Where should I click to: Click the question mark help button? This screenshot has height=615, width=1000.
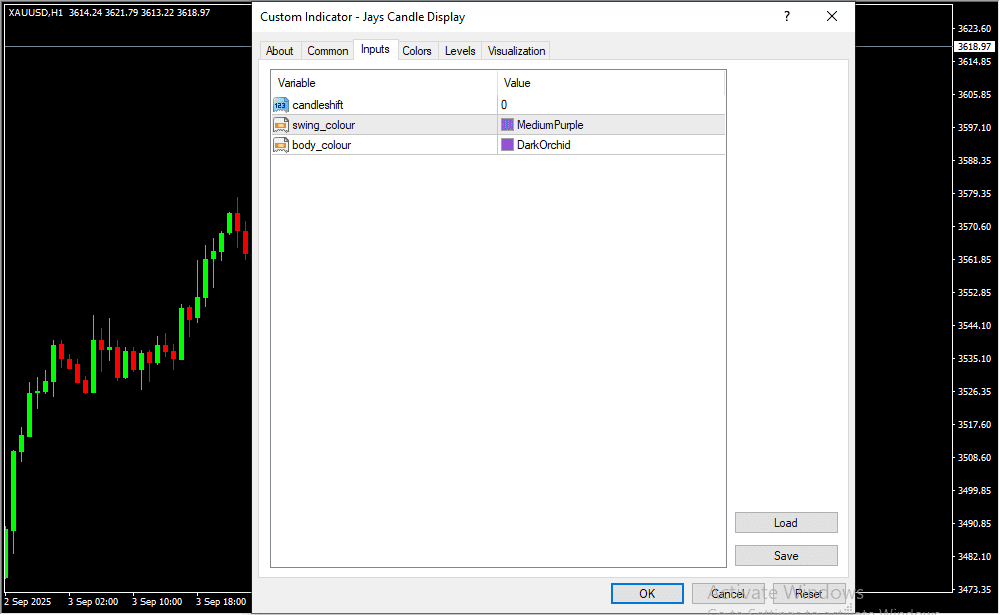click(x=787, y=17)
